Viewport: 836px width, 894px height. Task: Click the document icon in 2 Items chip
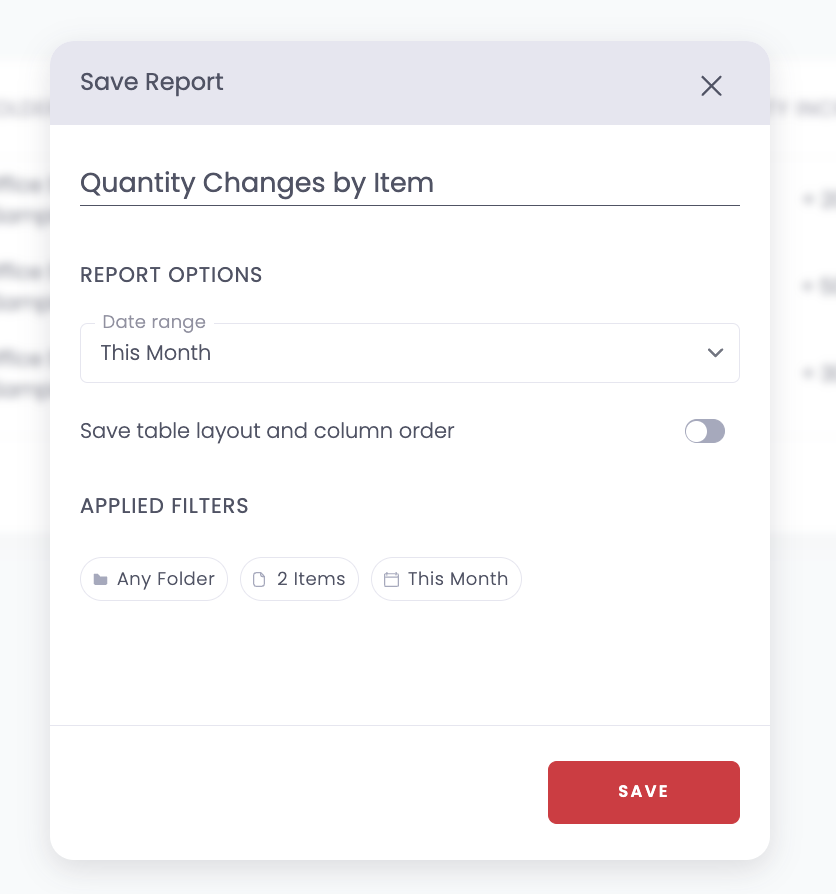click(x=259, y=580)
